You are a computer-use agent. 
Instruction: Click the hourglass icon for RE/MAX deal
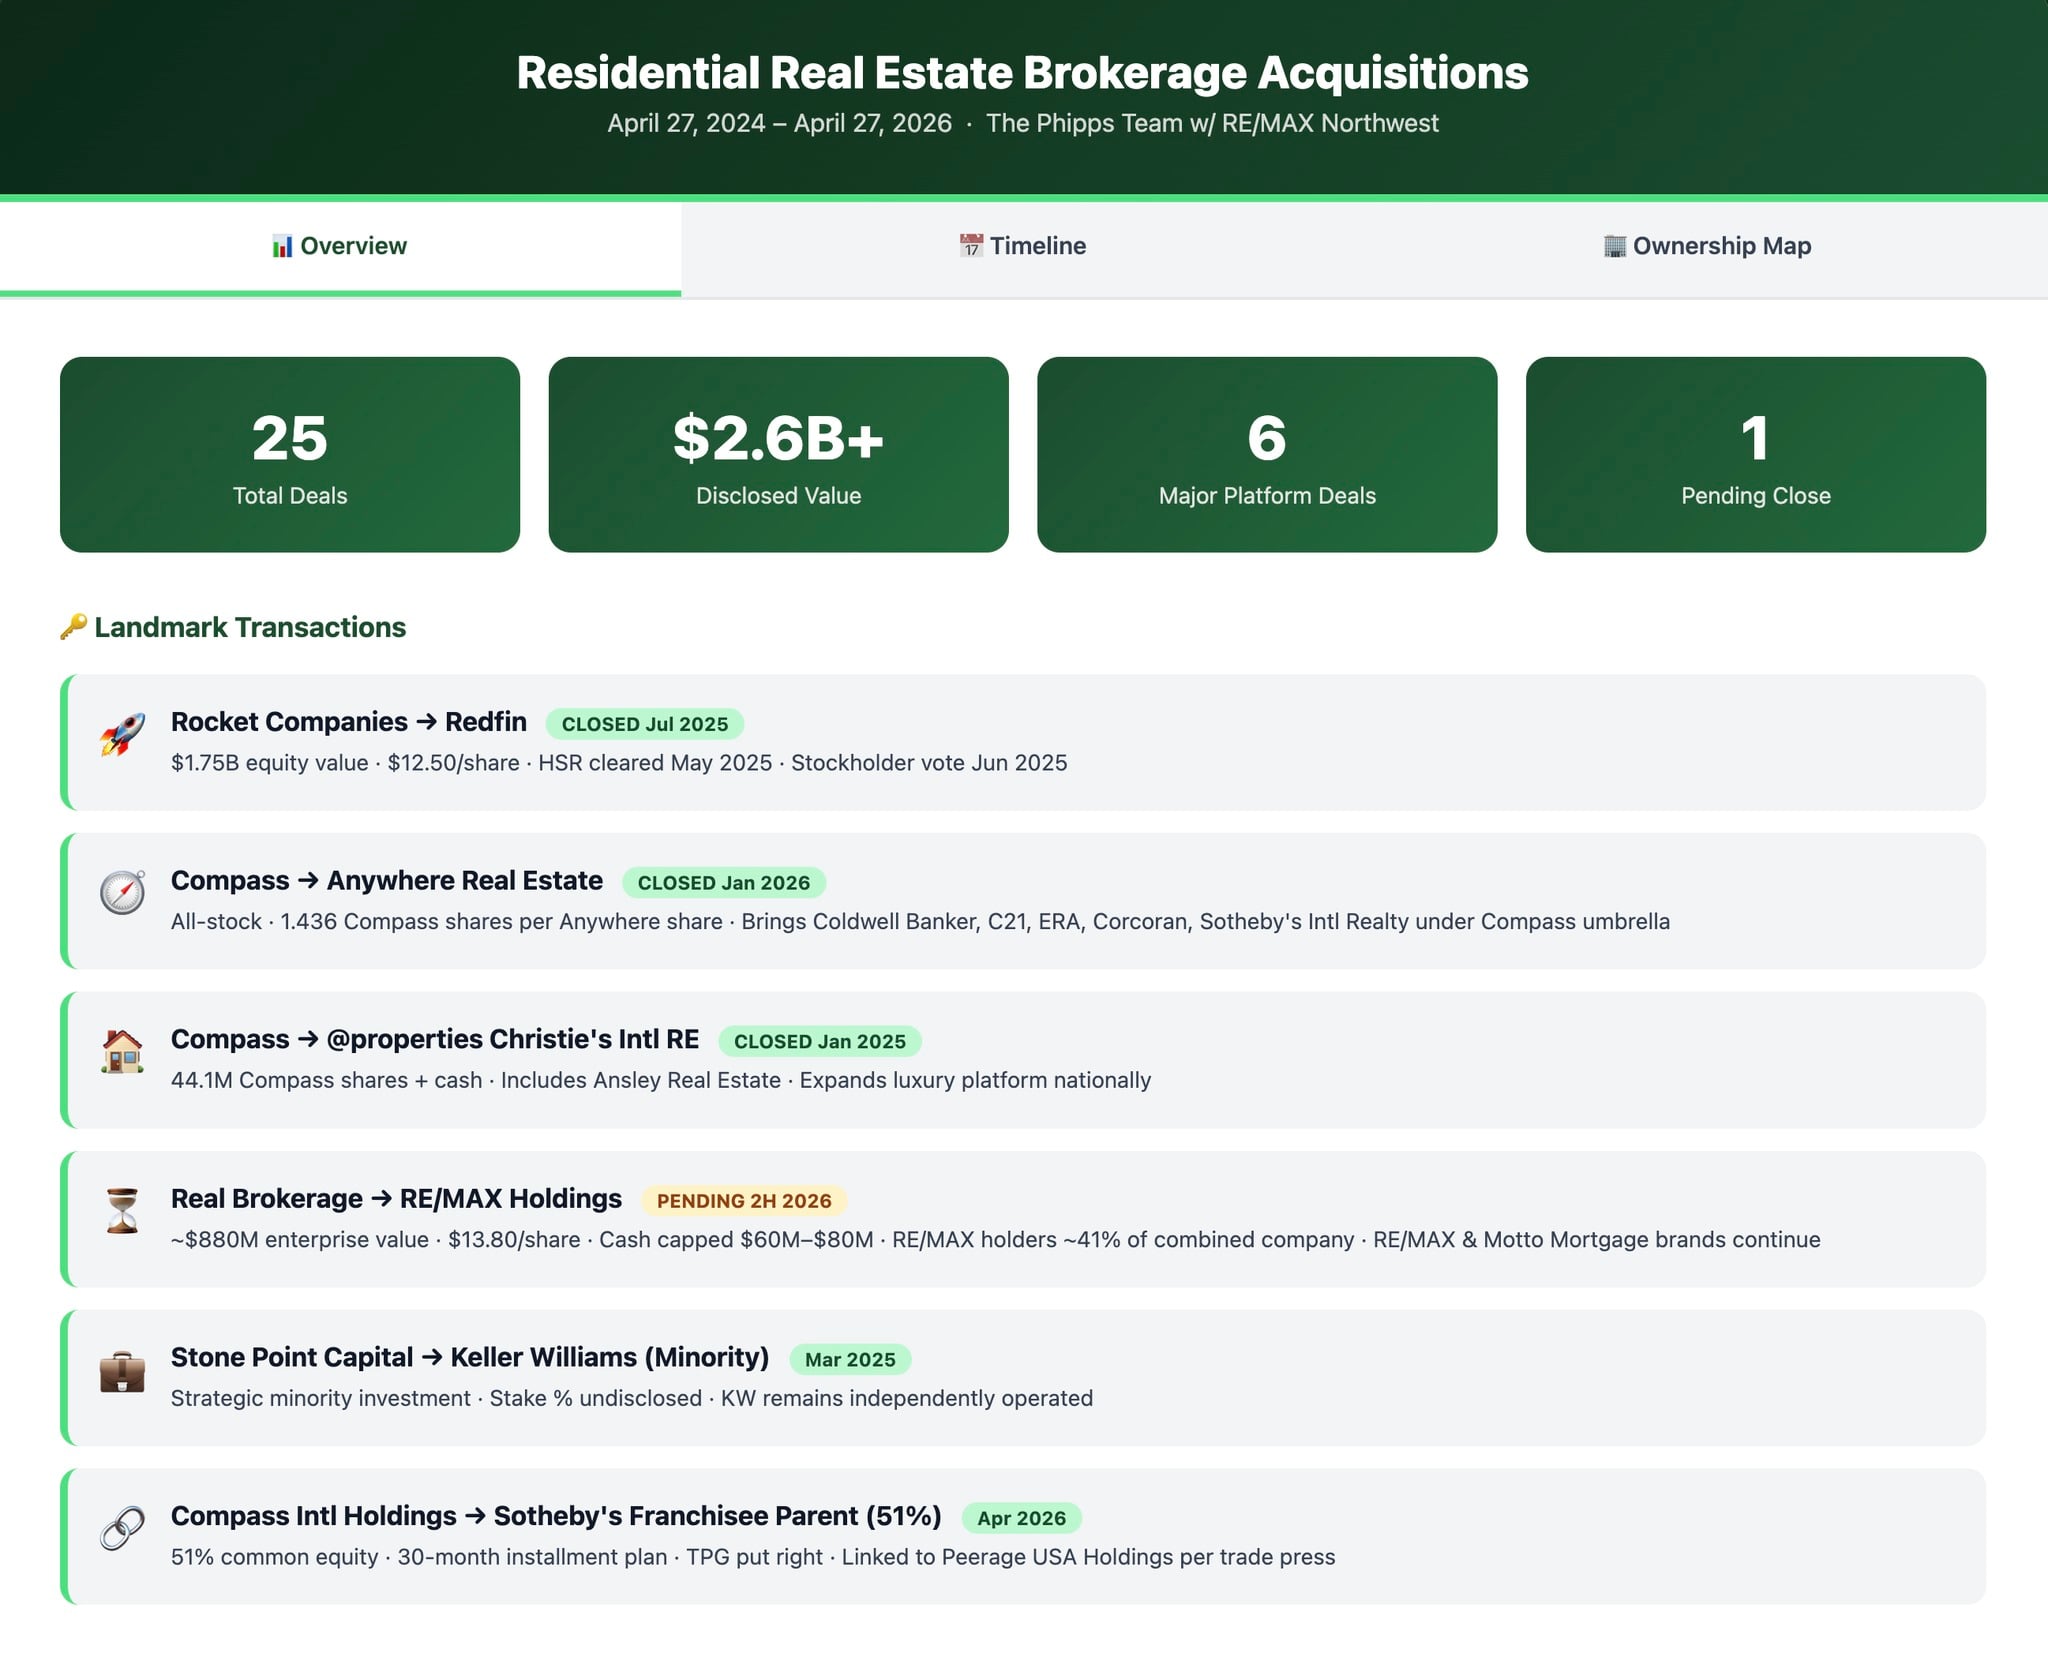pos(122,1210)
